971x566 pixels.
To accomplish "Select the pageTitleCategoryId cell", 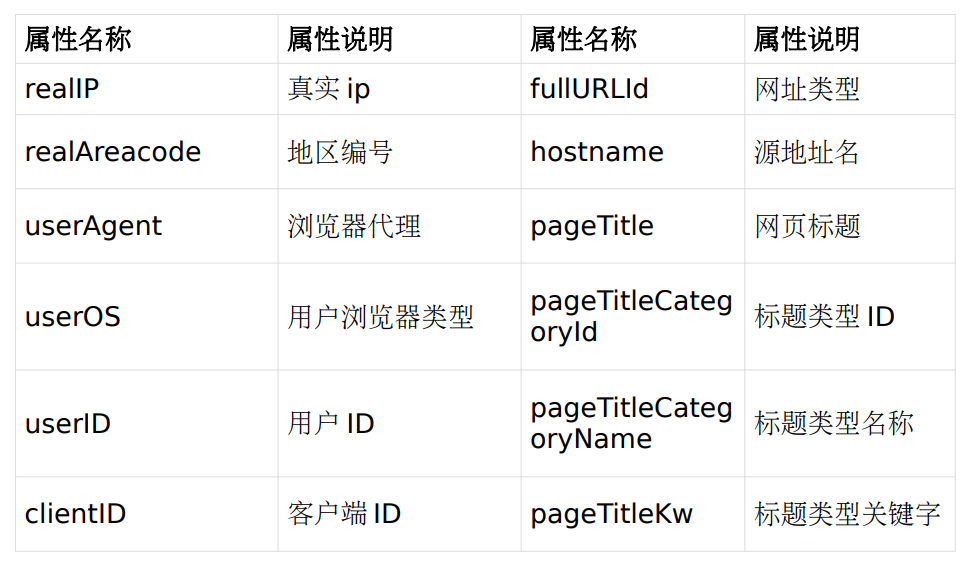I will click(630, 317).
